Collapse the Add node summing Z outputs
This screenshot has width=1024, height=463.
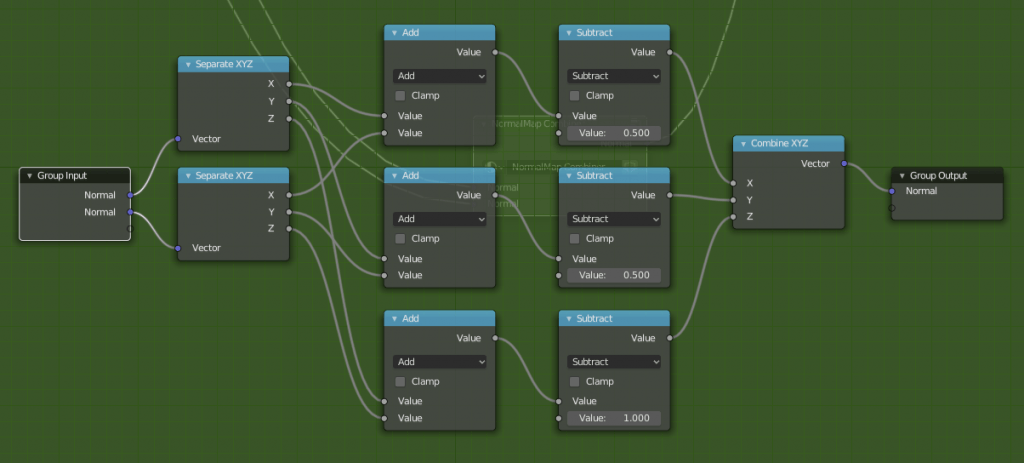(394, 319)
